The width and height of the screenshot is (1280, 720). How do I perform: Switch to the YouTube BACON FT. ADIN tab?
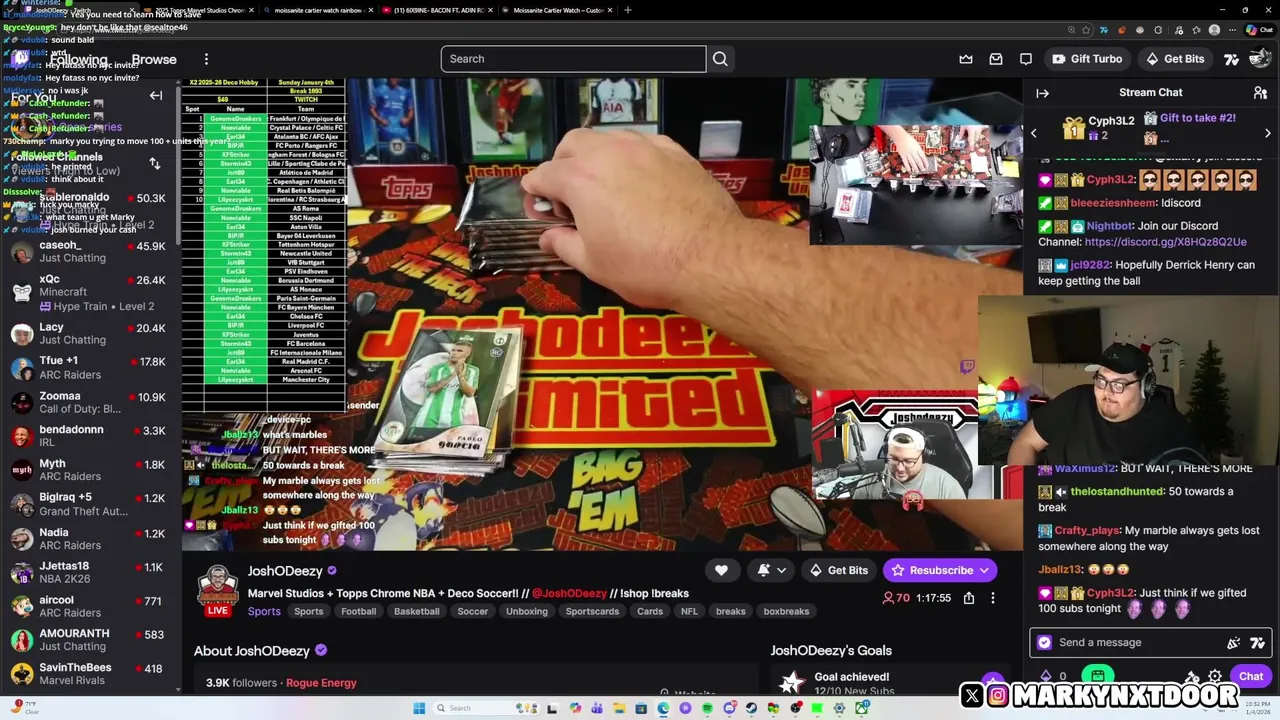click(439, 10)
